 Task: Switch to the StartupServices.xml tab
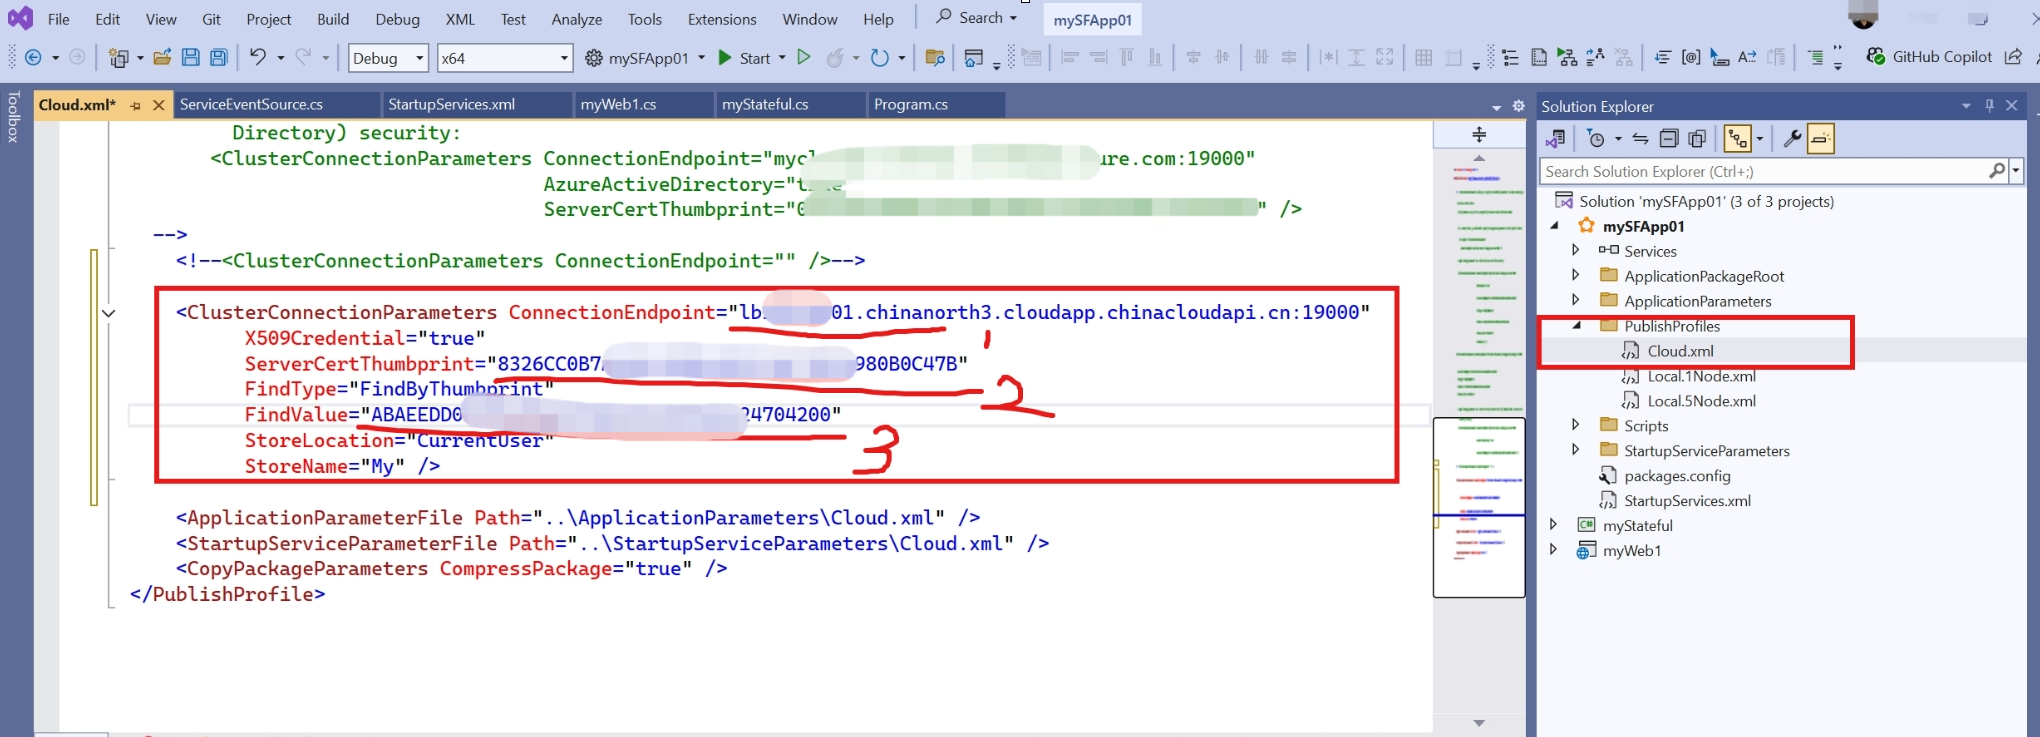451,104
